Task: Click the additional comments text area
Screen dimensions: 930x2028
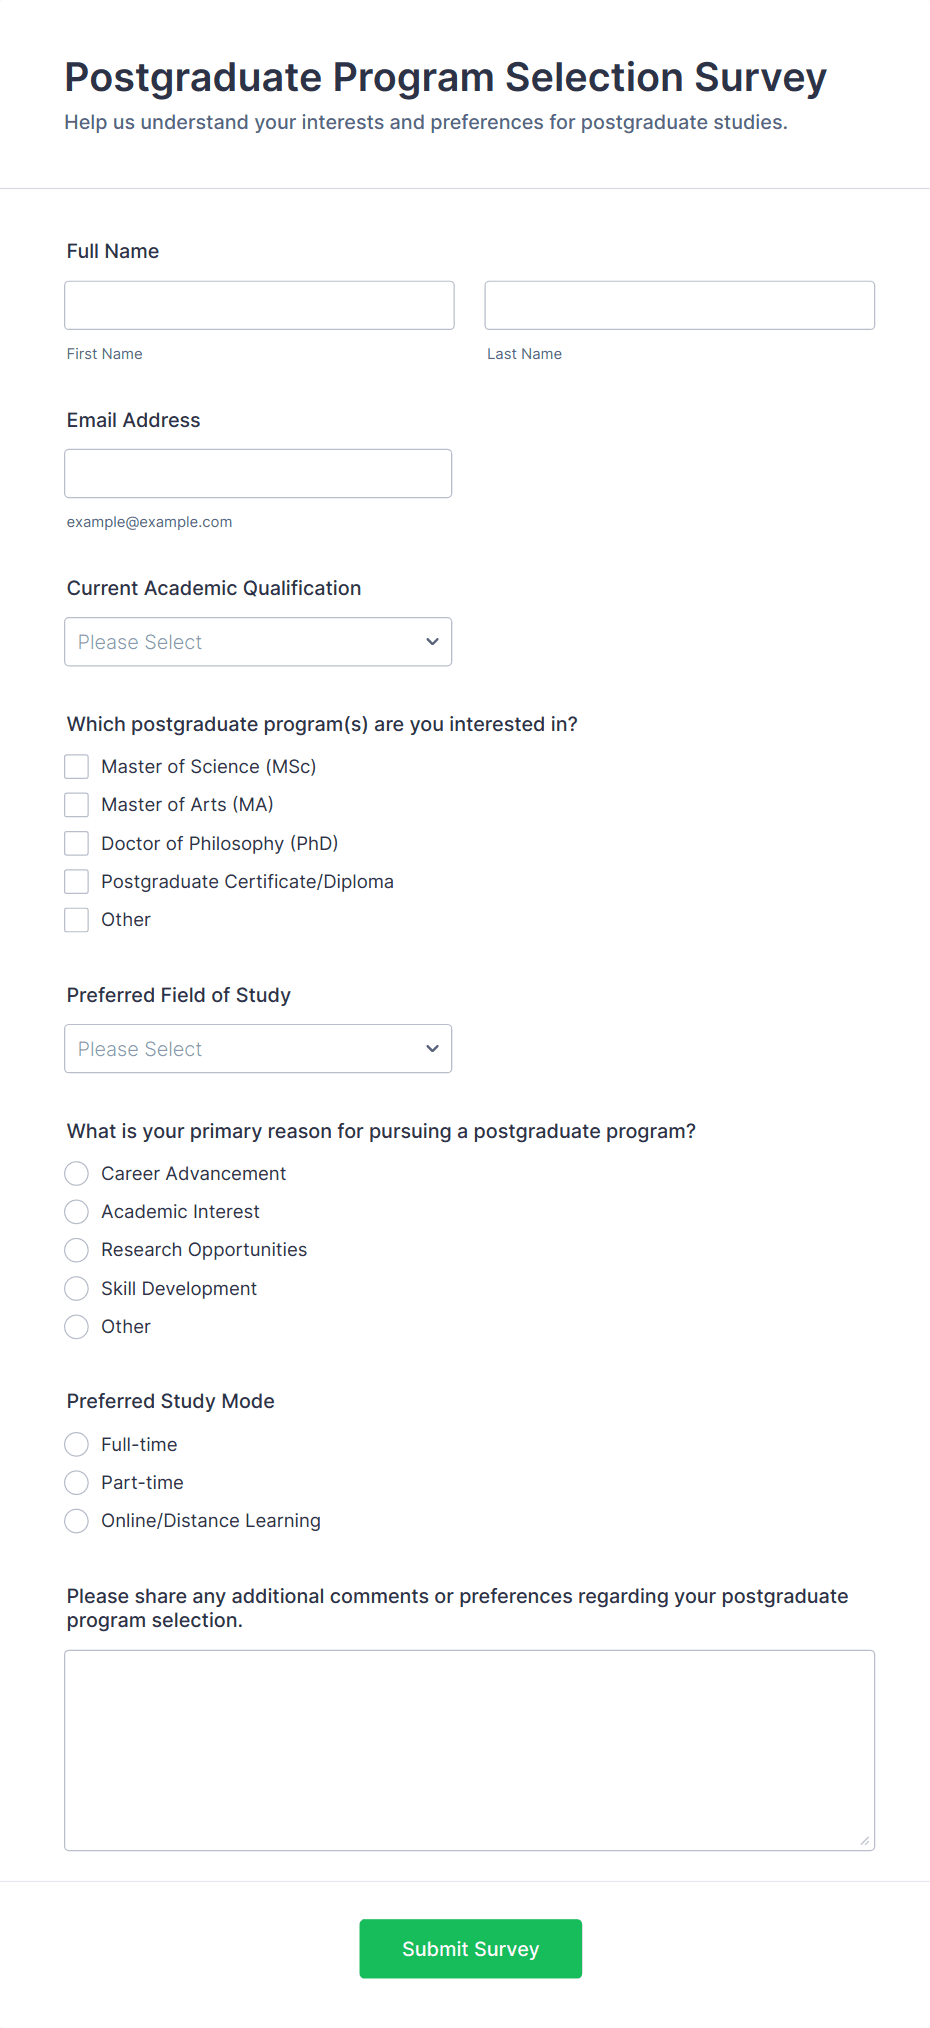Action: (x=469, y=1750)
